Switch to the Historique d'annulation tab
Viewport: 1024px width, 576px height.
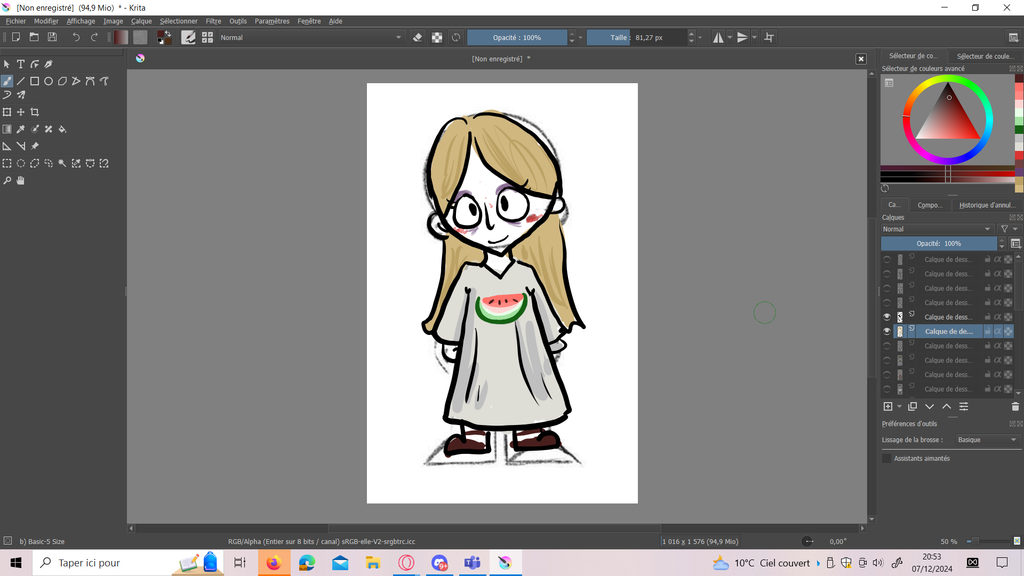coord(986,205)
